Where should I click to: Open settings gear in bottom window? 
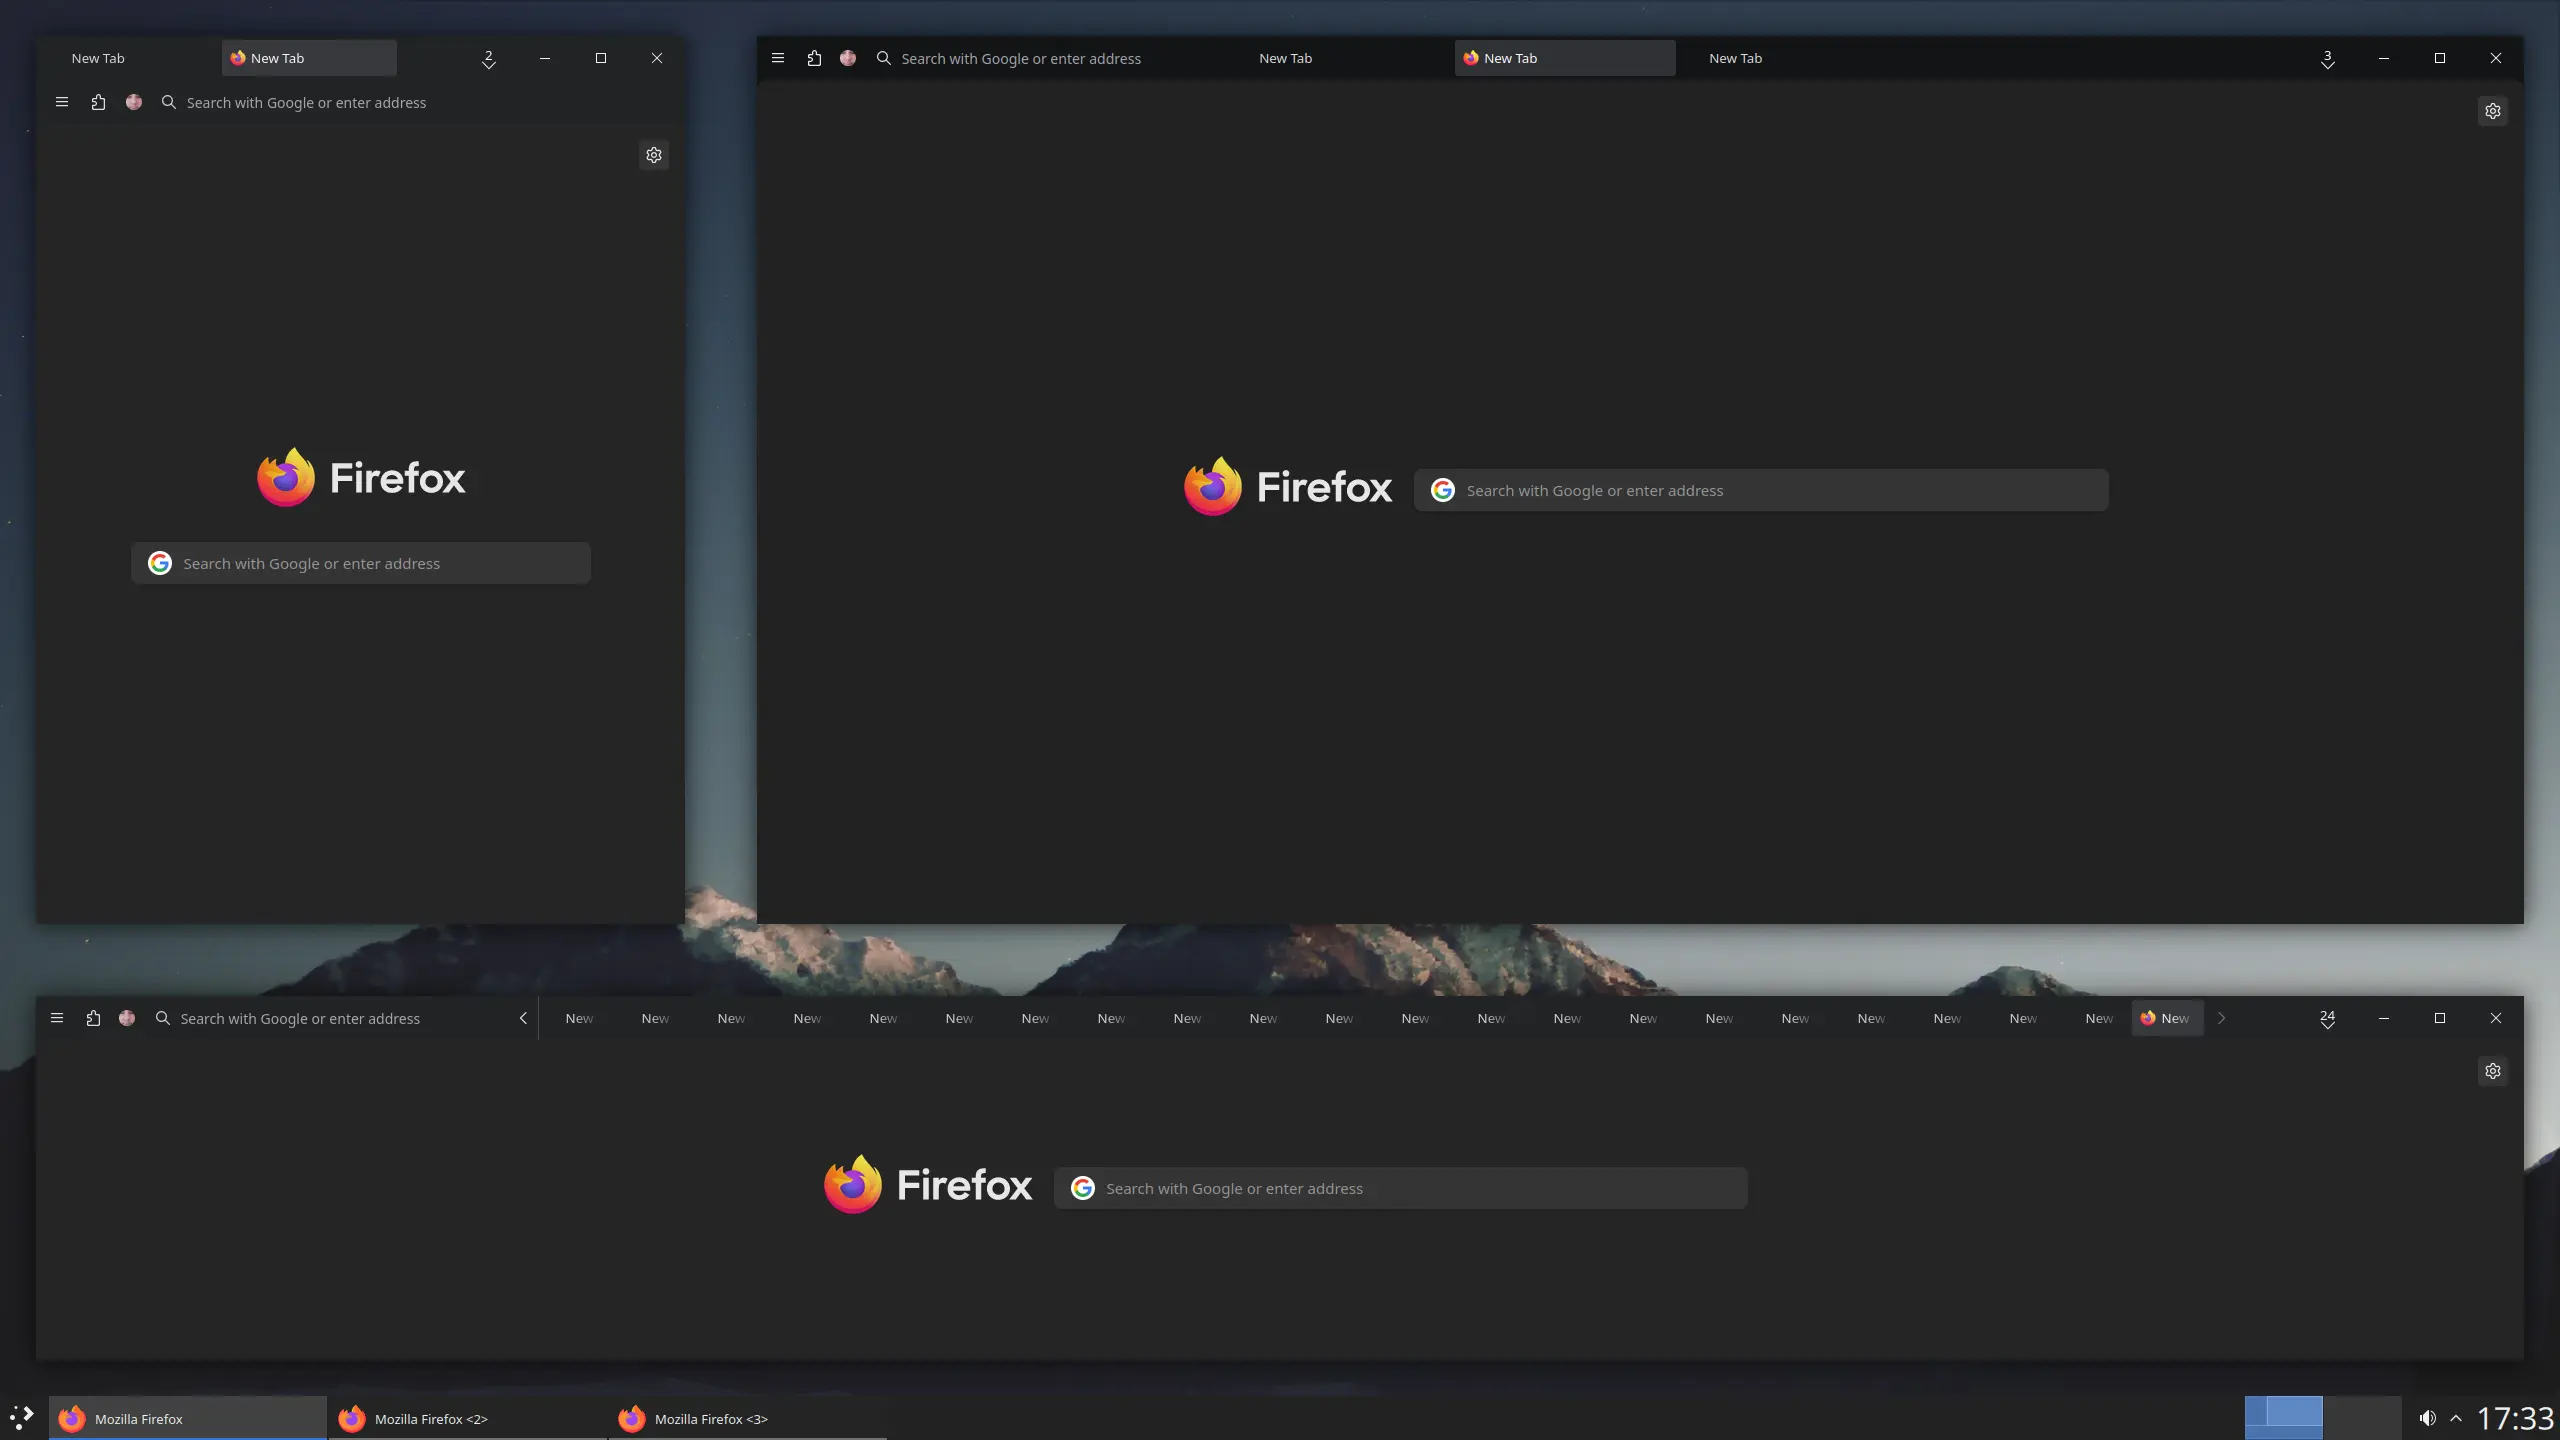coord(2493,1071)
